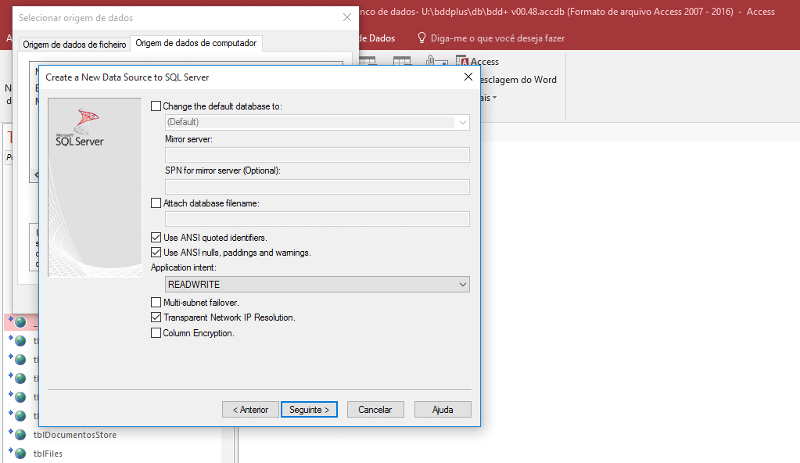Click the Mirror server input field
800x463 pixels.
coord(317,155)
